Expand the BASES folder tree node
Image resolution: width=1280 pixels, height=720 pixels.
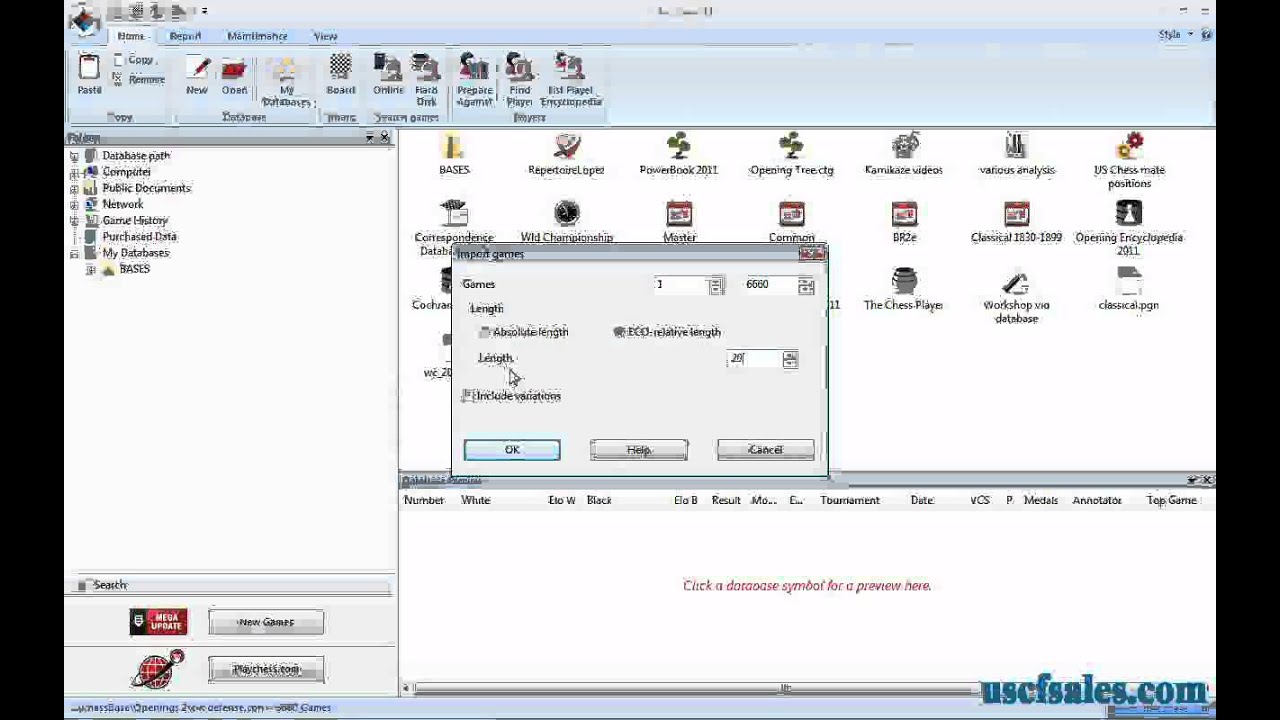(91, 269)
